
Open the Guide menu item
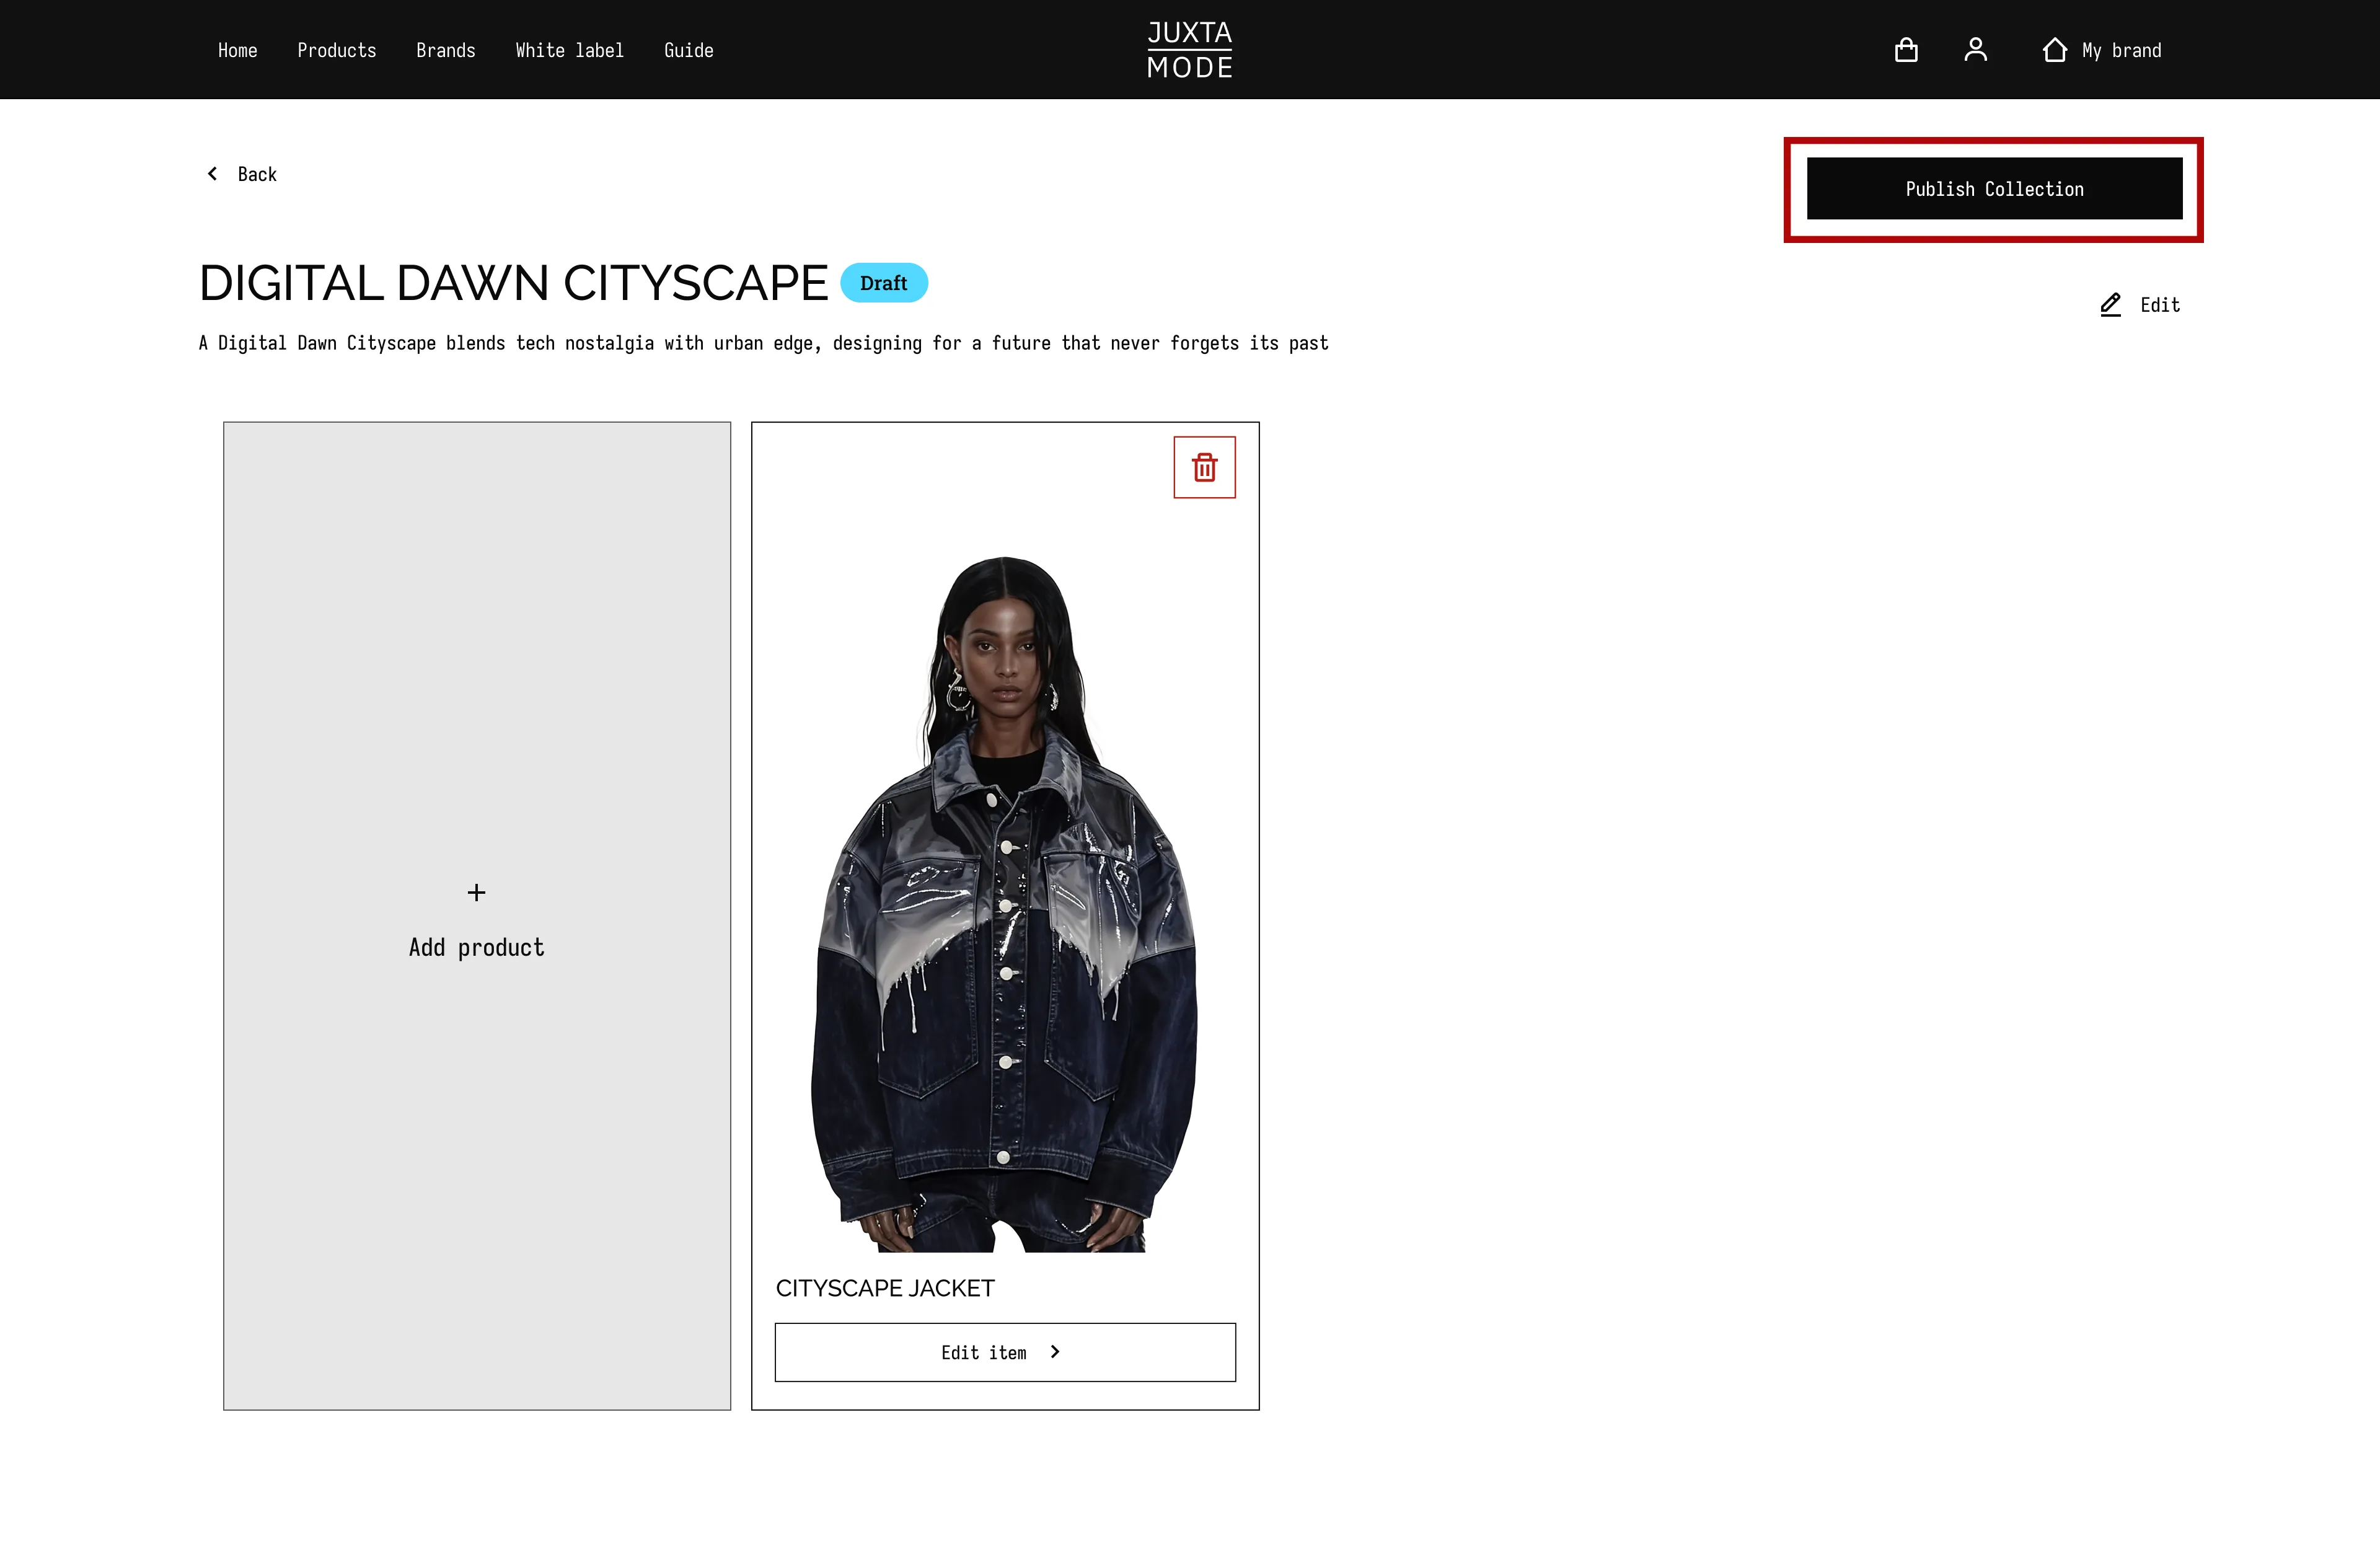688,50
